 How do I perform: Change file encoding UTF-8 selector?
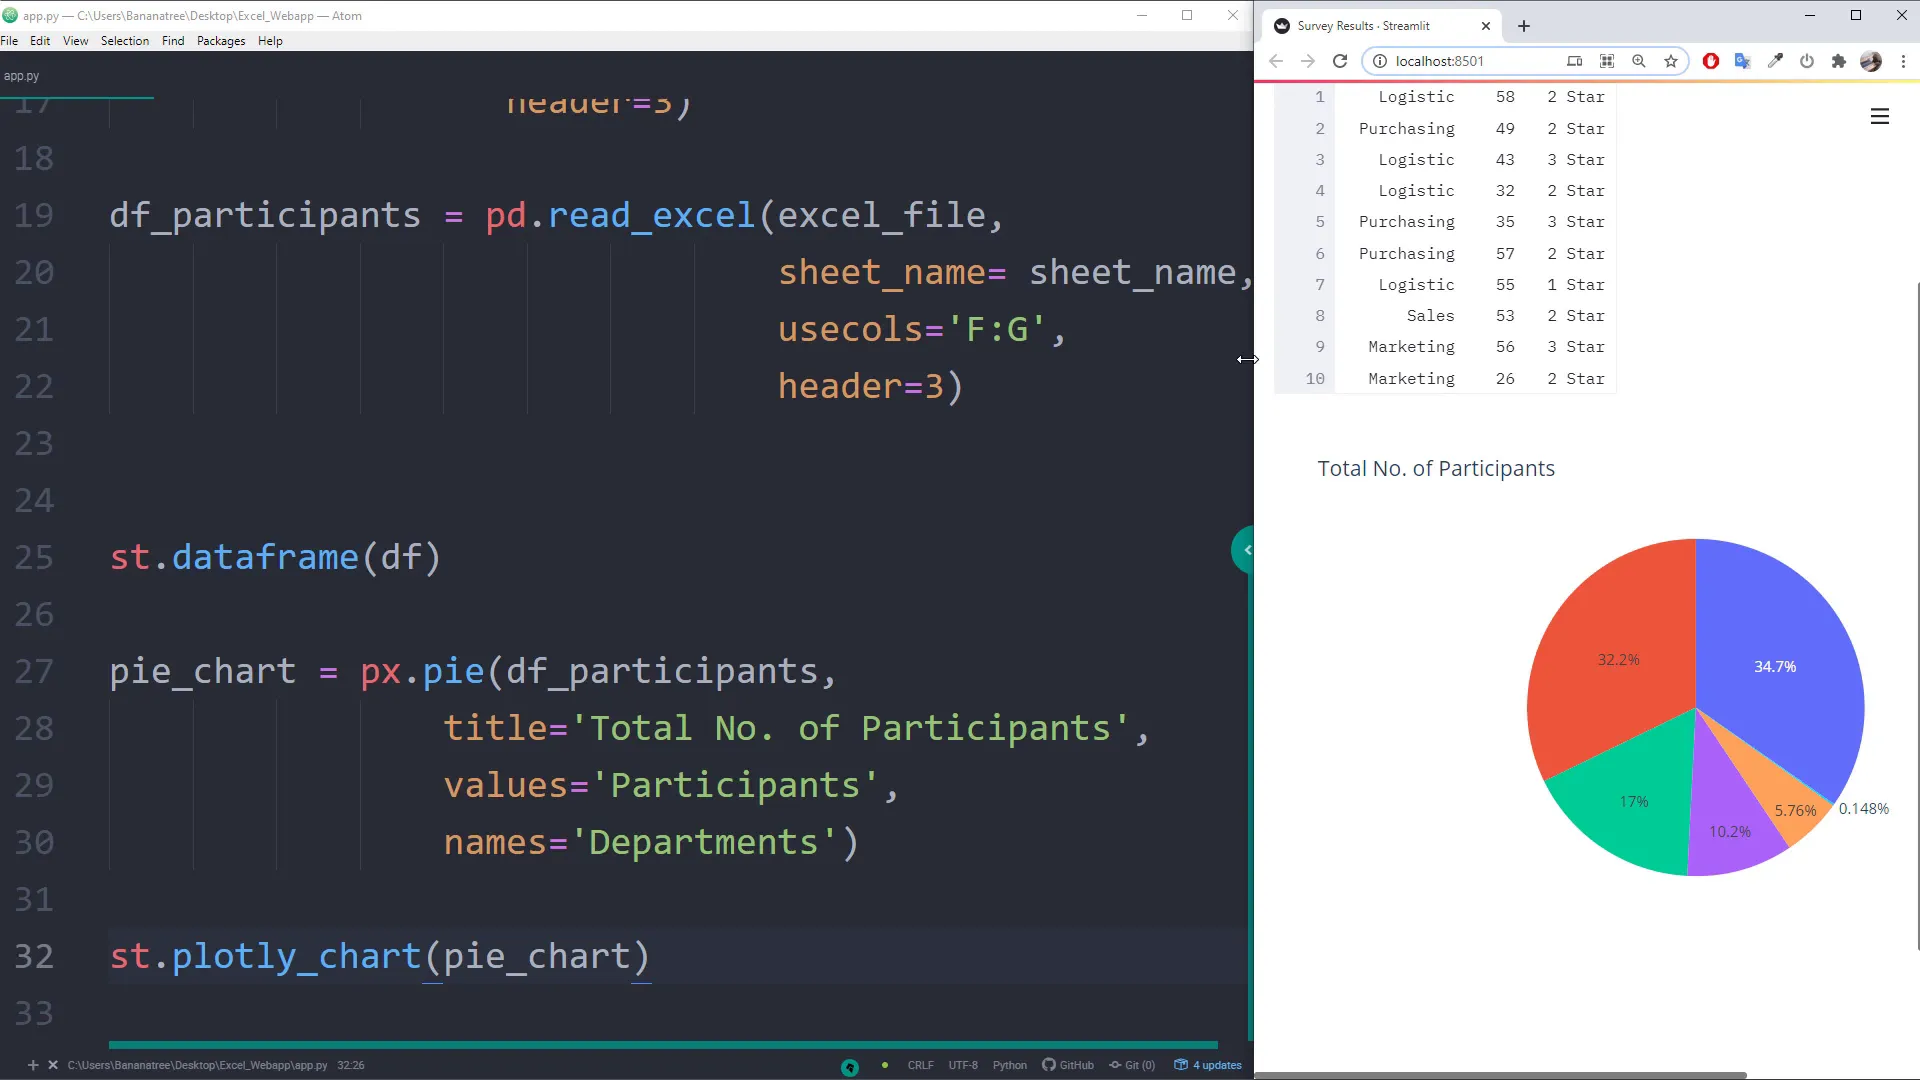[x=963, y=1065]
